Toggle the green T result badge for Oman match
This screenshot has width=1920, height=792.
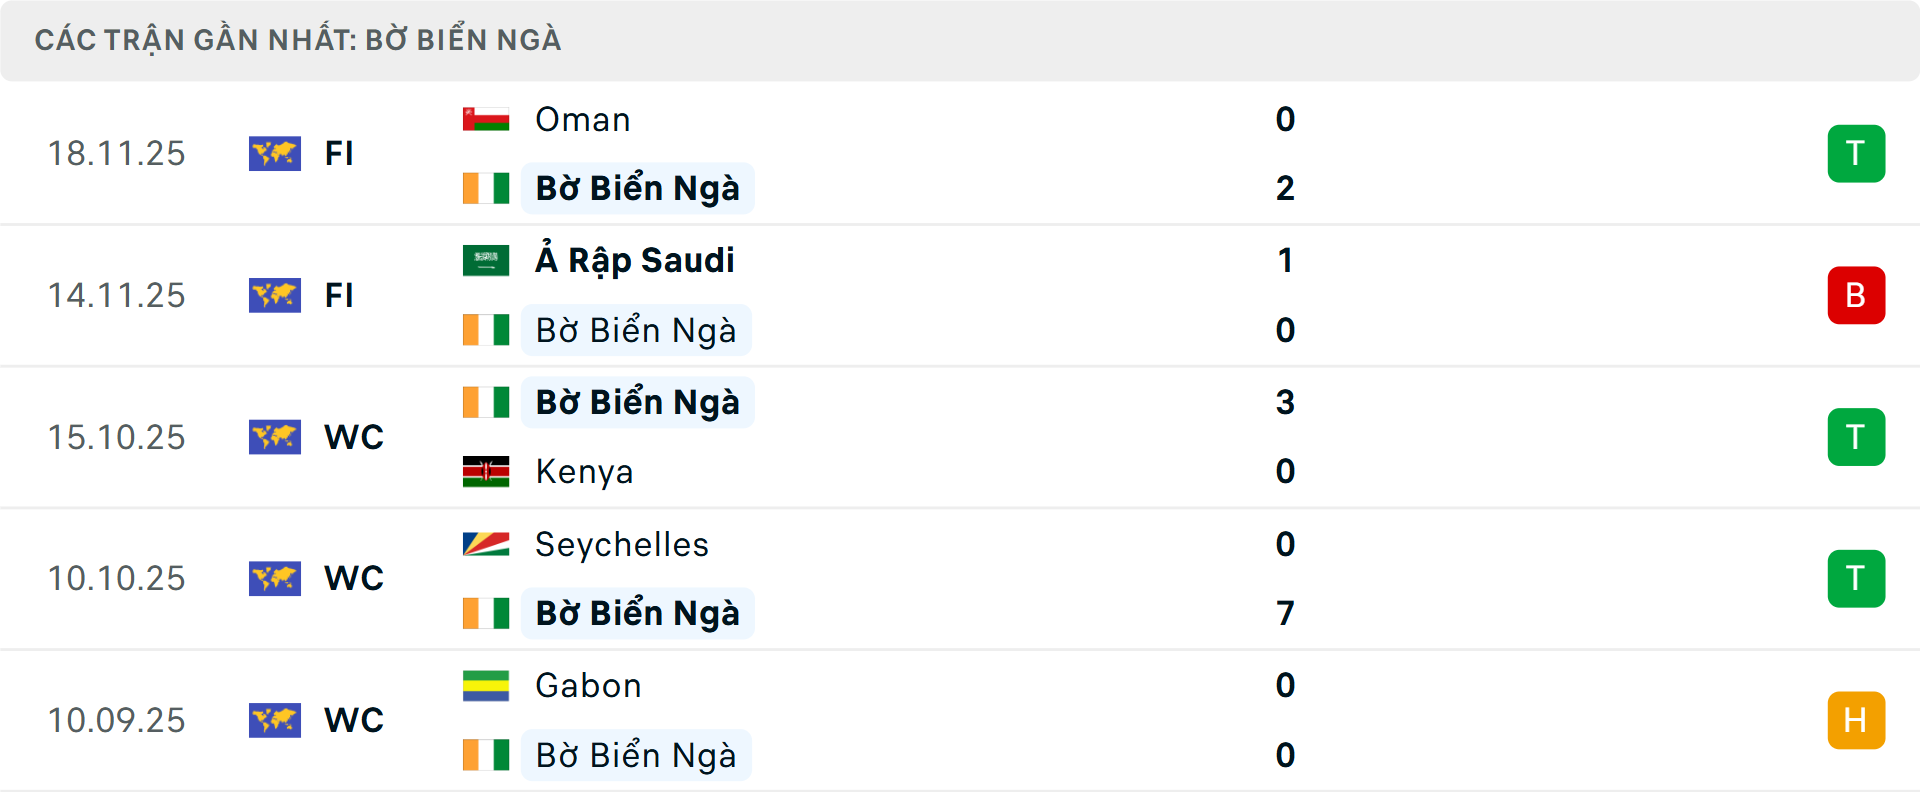pos(1856,153)
